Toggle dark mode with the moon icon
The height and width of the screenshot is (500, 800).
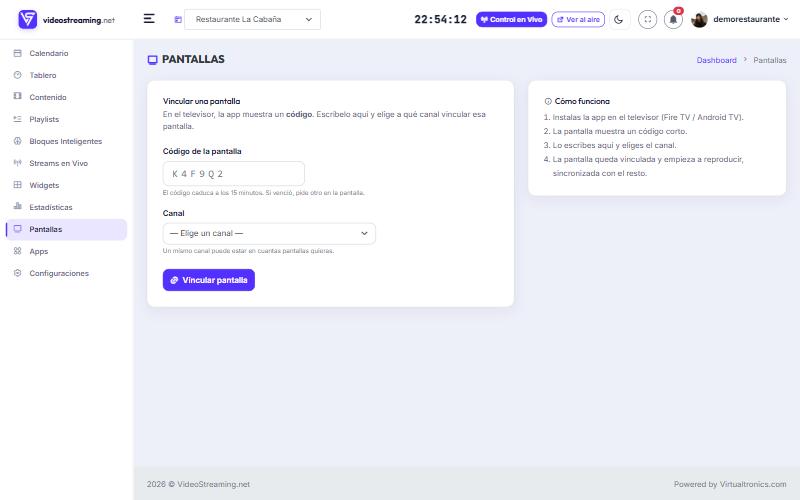click(618, 19)
